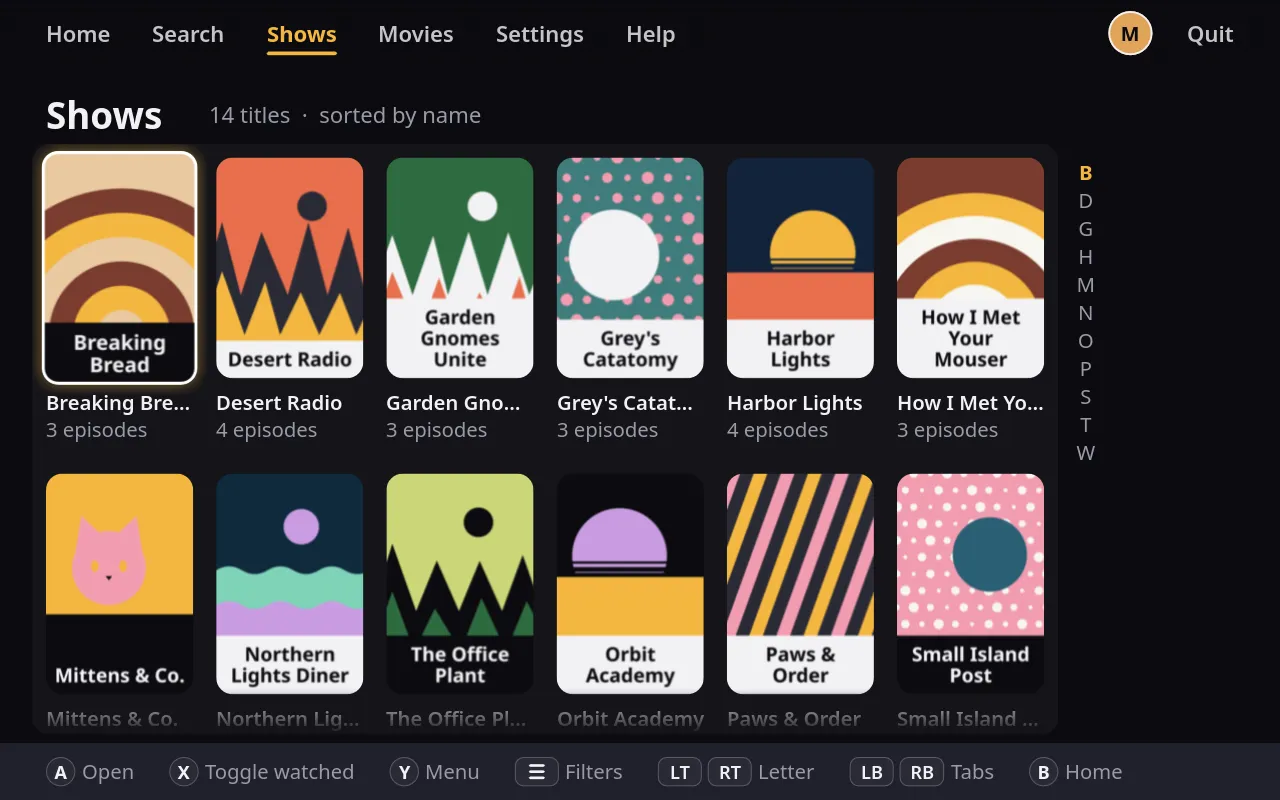Jump to letter T in index
Viewport: 1280px width, 800px height.
pos(1086,425)
